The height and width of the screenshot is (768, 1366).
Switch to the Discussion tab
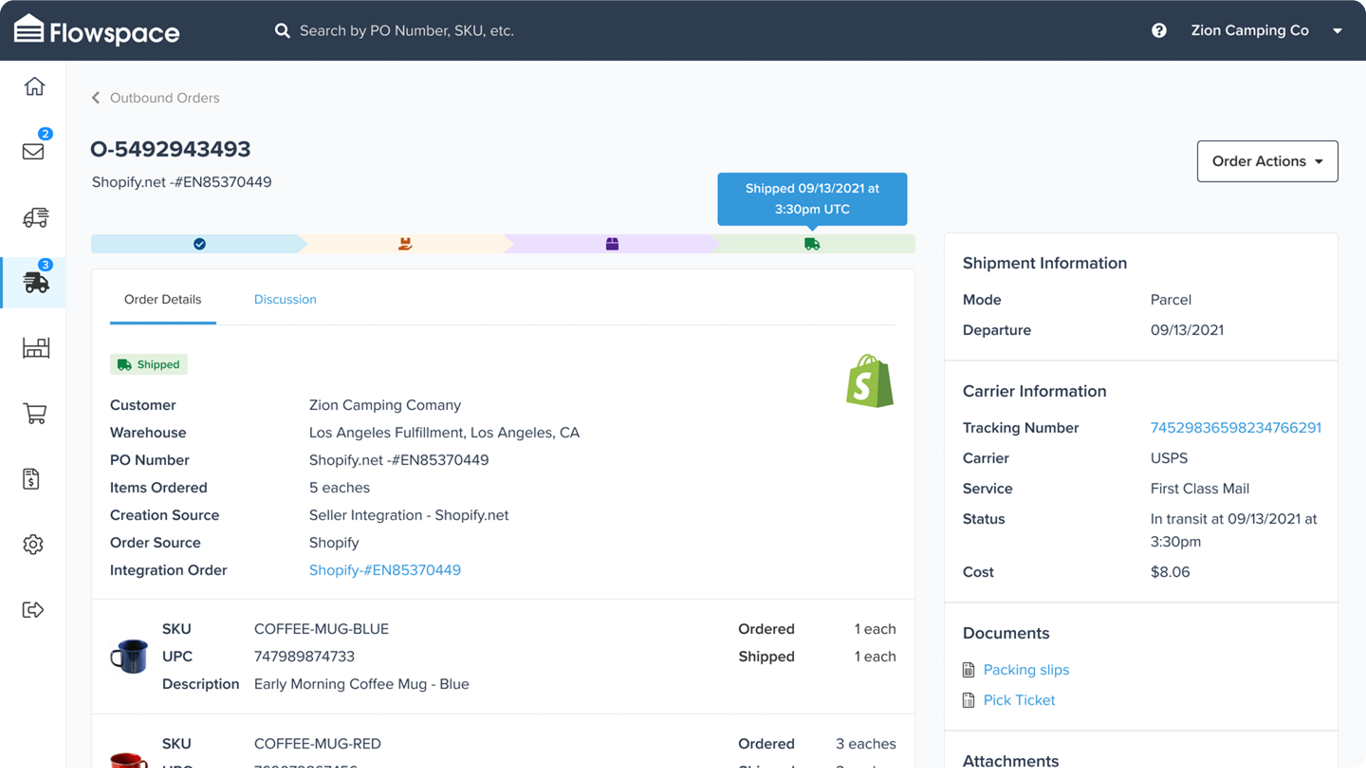[x=285, y=300]
